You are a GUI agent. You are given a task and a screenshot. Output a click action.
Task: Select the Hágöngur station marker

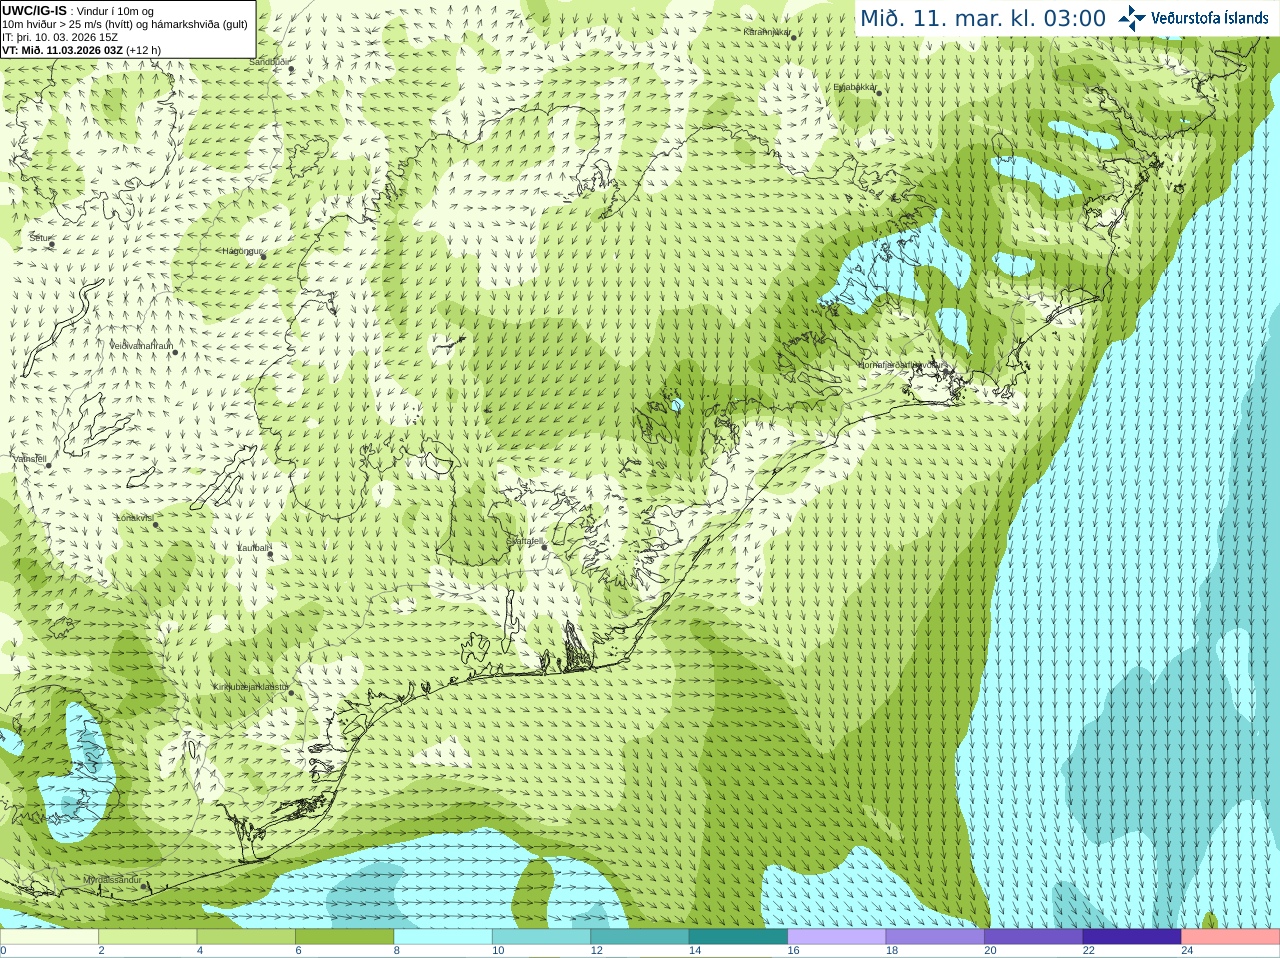click(263, 257)
